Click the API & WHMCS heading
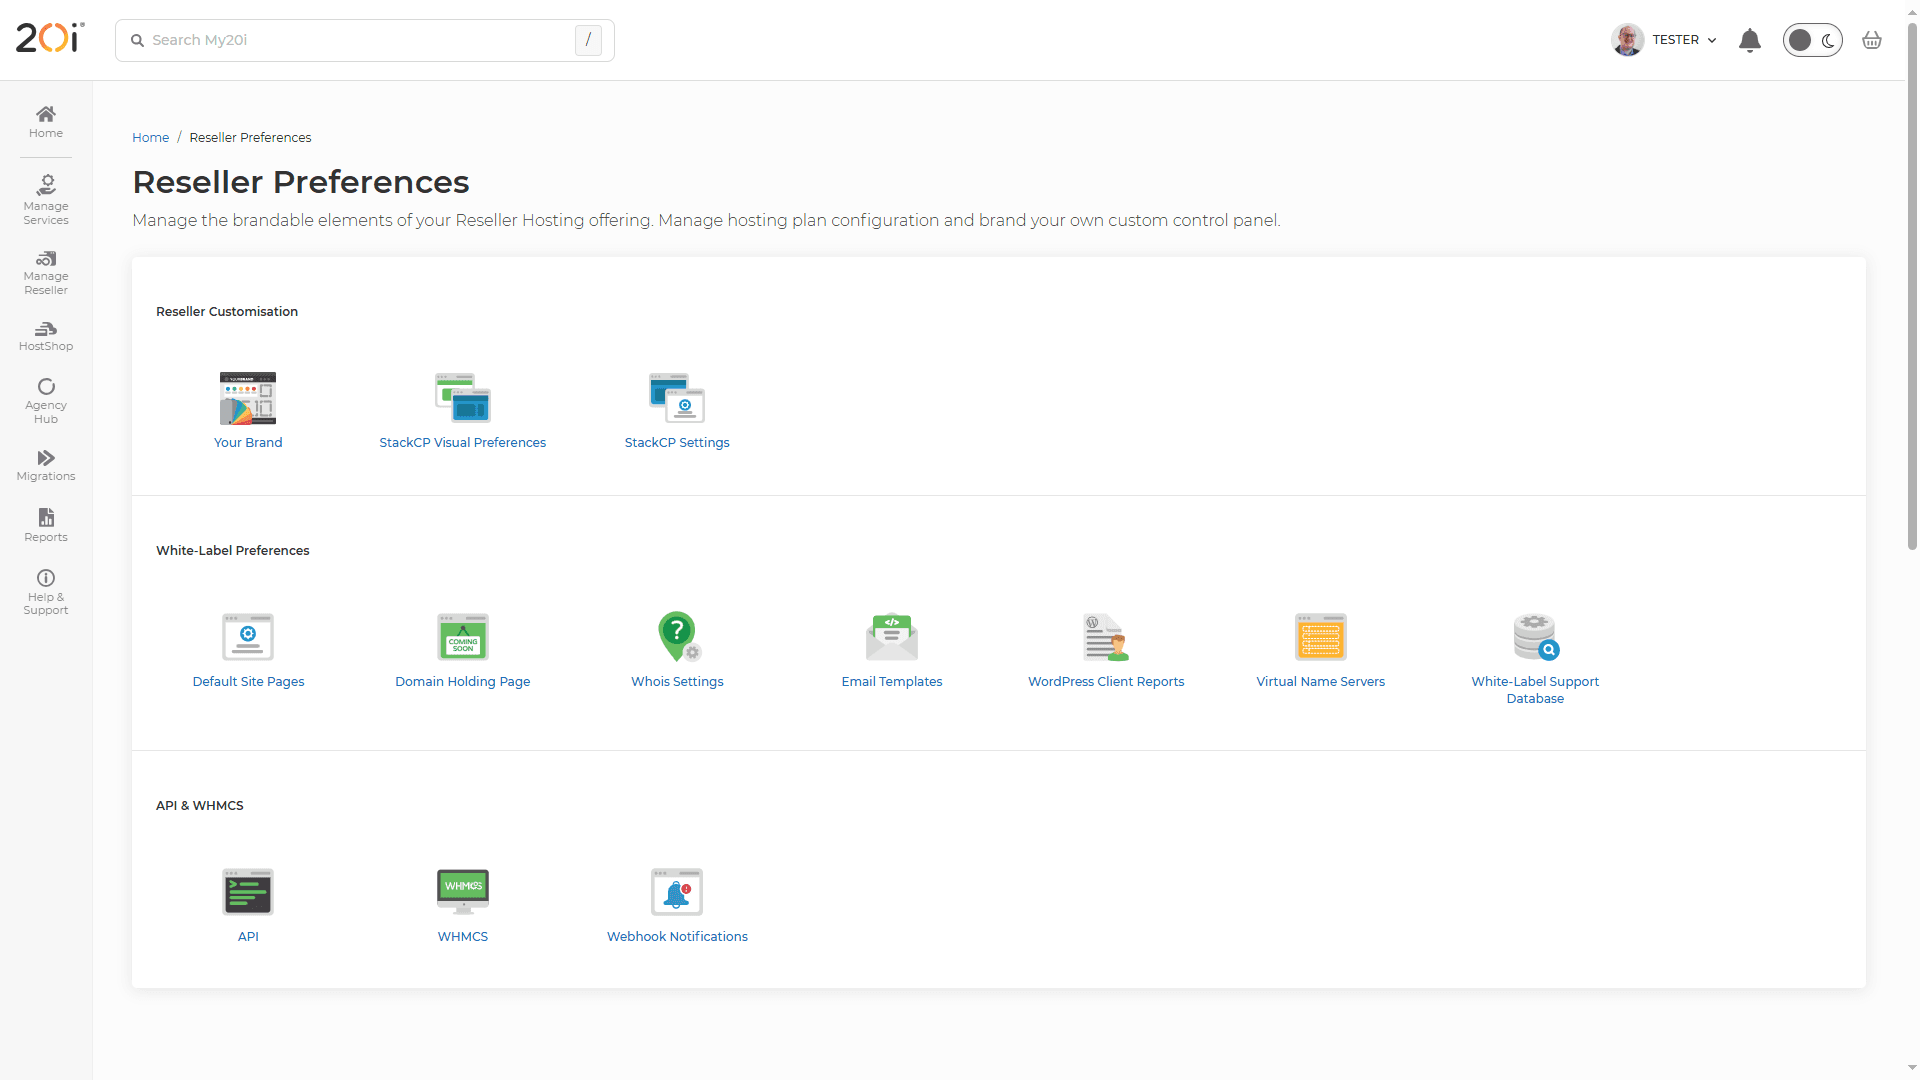Screen dimensions: 1920x1080 point(200,806)
